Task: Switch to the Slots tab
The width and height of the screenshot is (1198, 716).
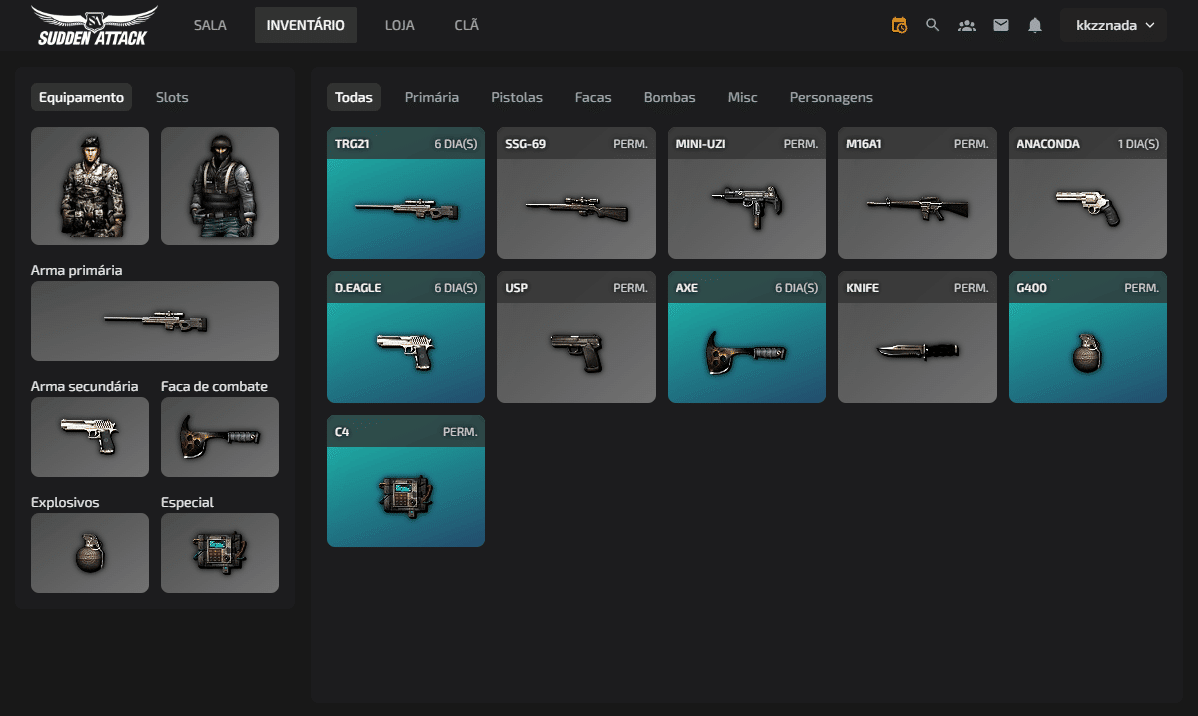Action: (x=172, y=97)
